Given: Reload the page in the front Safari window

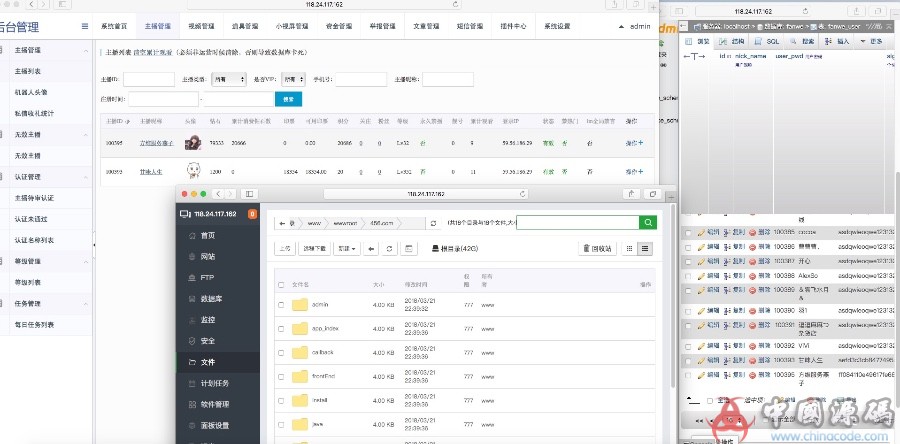Looking at the screenshot, I should (x=522, y=194).
